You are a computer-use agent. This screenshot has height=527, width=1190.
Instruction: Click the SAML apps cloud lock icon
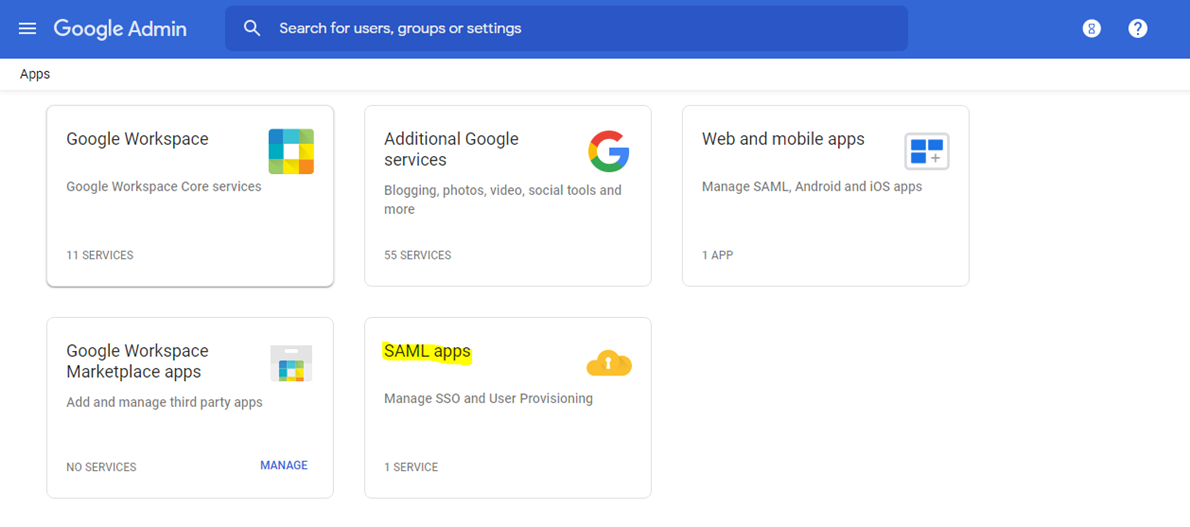608,363
